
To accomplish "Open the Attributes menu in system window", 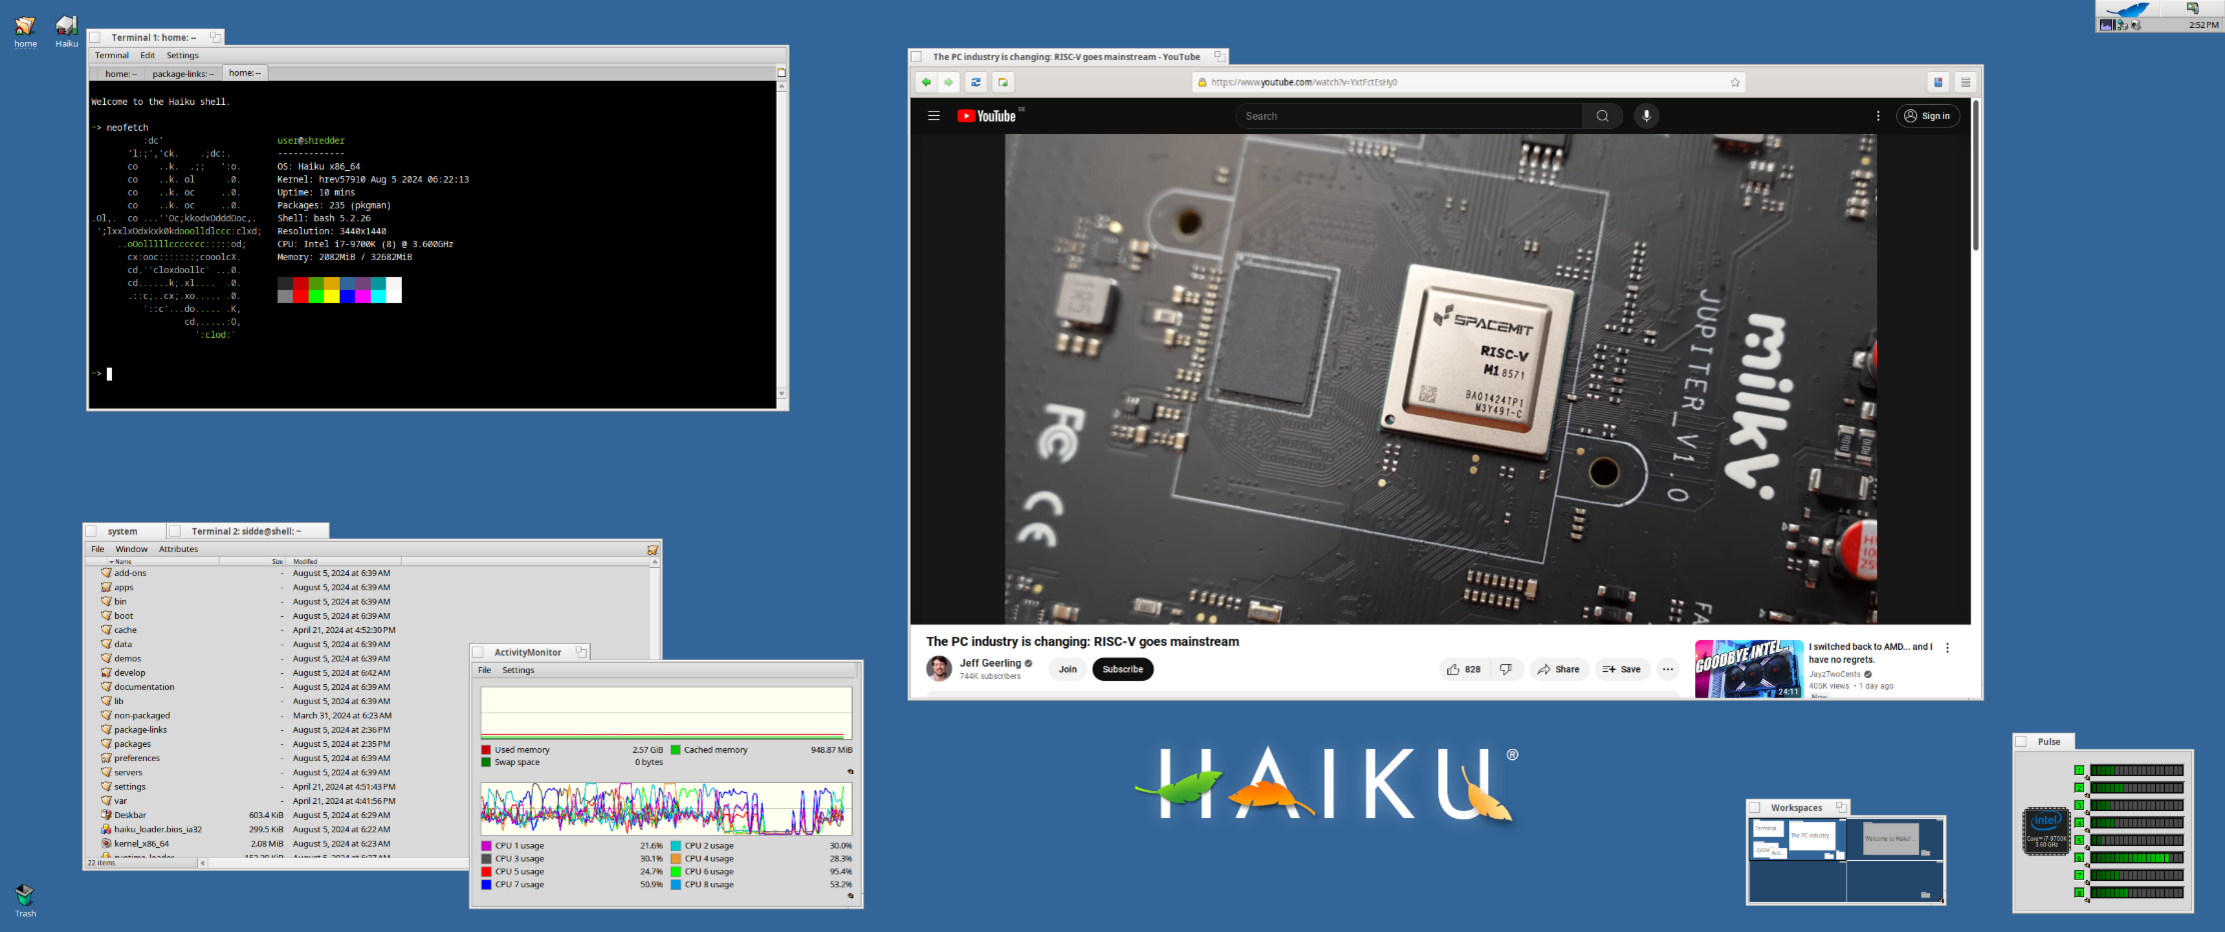I will (178, 549).
